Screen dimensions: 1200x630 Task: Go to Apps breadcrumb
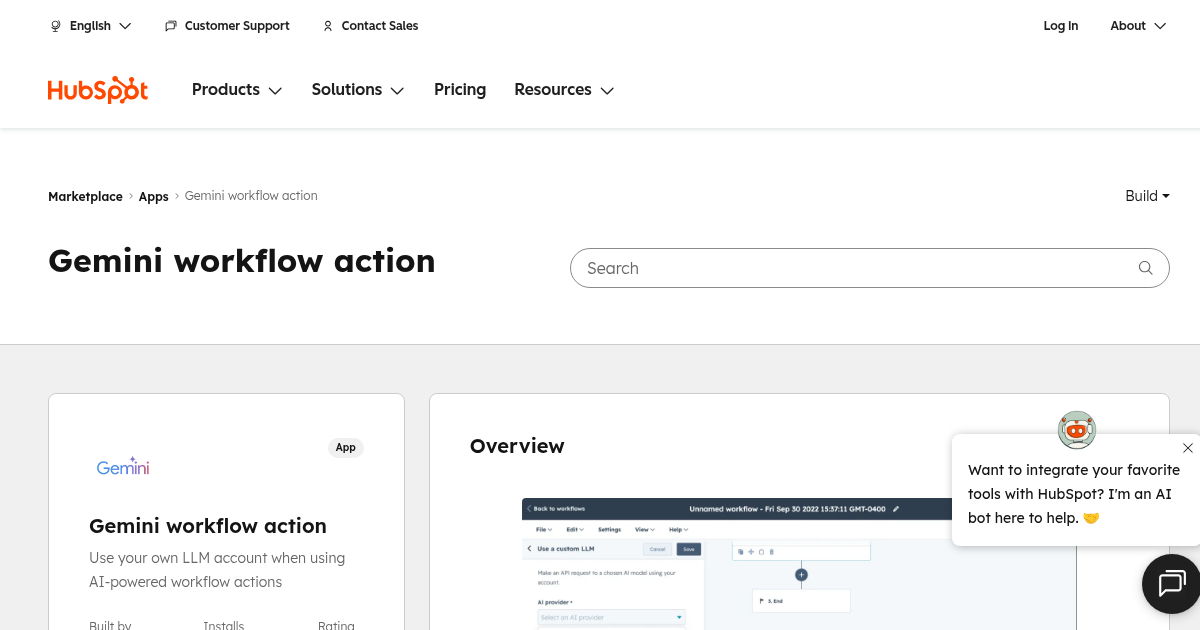(153, 196)
